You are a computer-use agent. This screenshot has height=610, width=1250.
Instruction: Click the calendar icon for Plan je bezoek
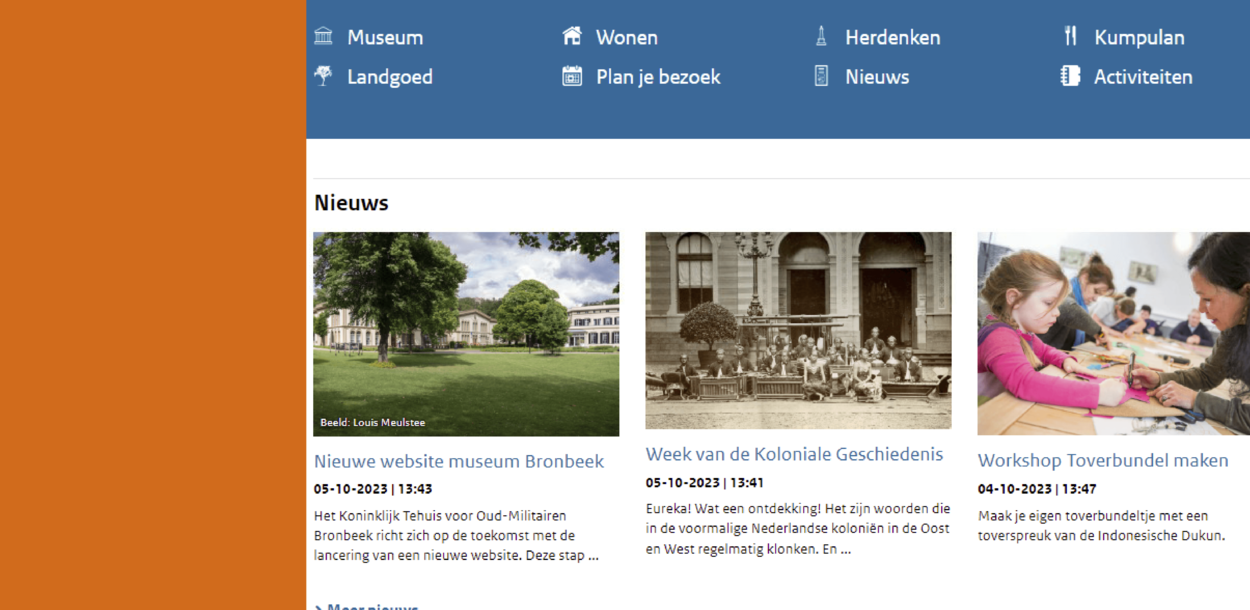point(572,76)
